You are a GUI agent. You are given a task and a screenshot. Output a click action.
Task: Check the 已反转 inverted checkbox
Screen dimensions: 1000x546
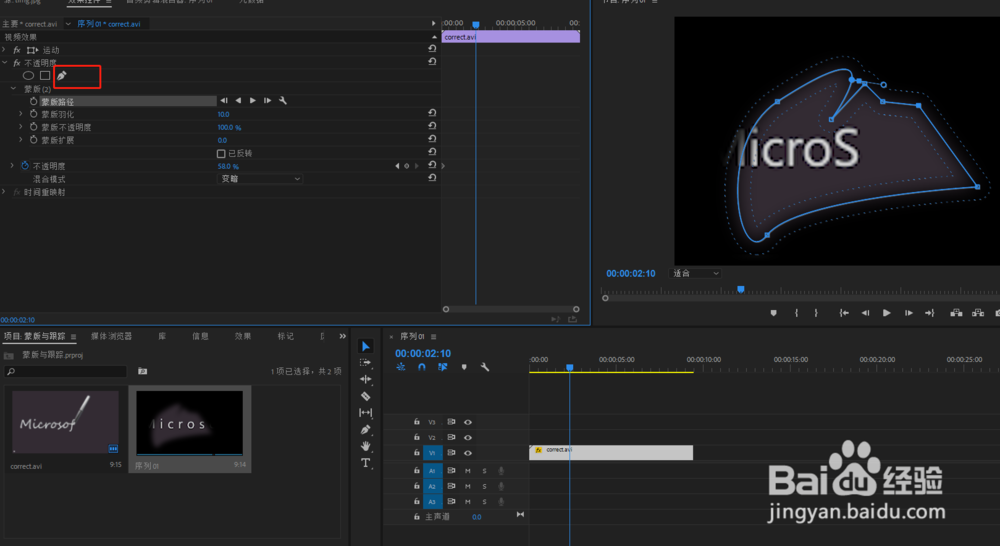coord(221,153)
